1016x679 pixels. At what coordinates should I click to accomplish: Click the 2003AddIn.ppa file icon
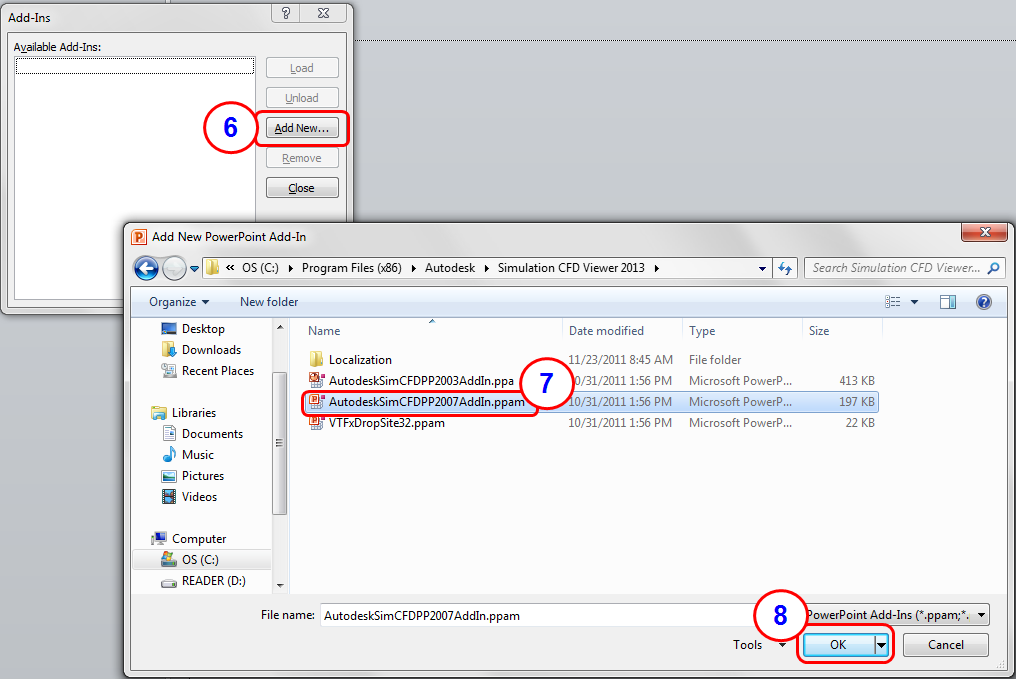pyautogui.click(x=316, y=380)
